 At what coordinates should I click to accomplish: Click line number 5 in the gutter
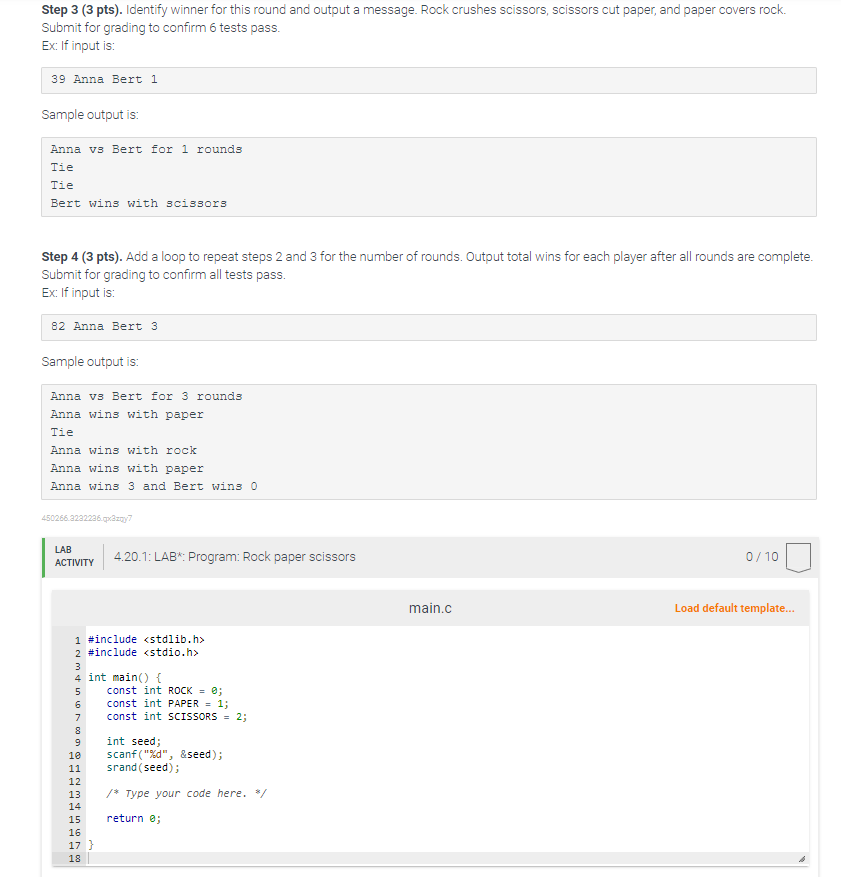click(78, 690)
